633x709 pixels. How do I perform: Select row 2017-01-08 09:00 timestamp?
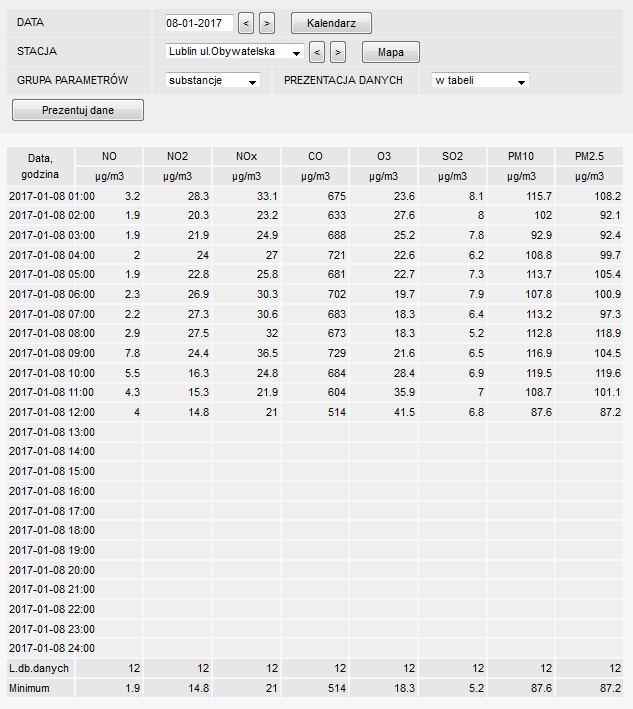click(x=52, y=353)
